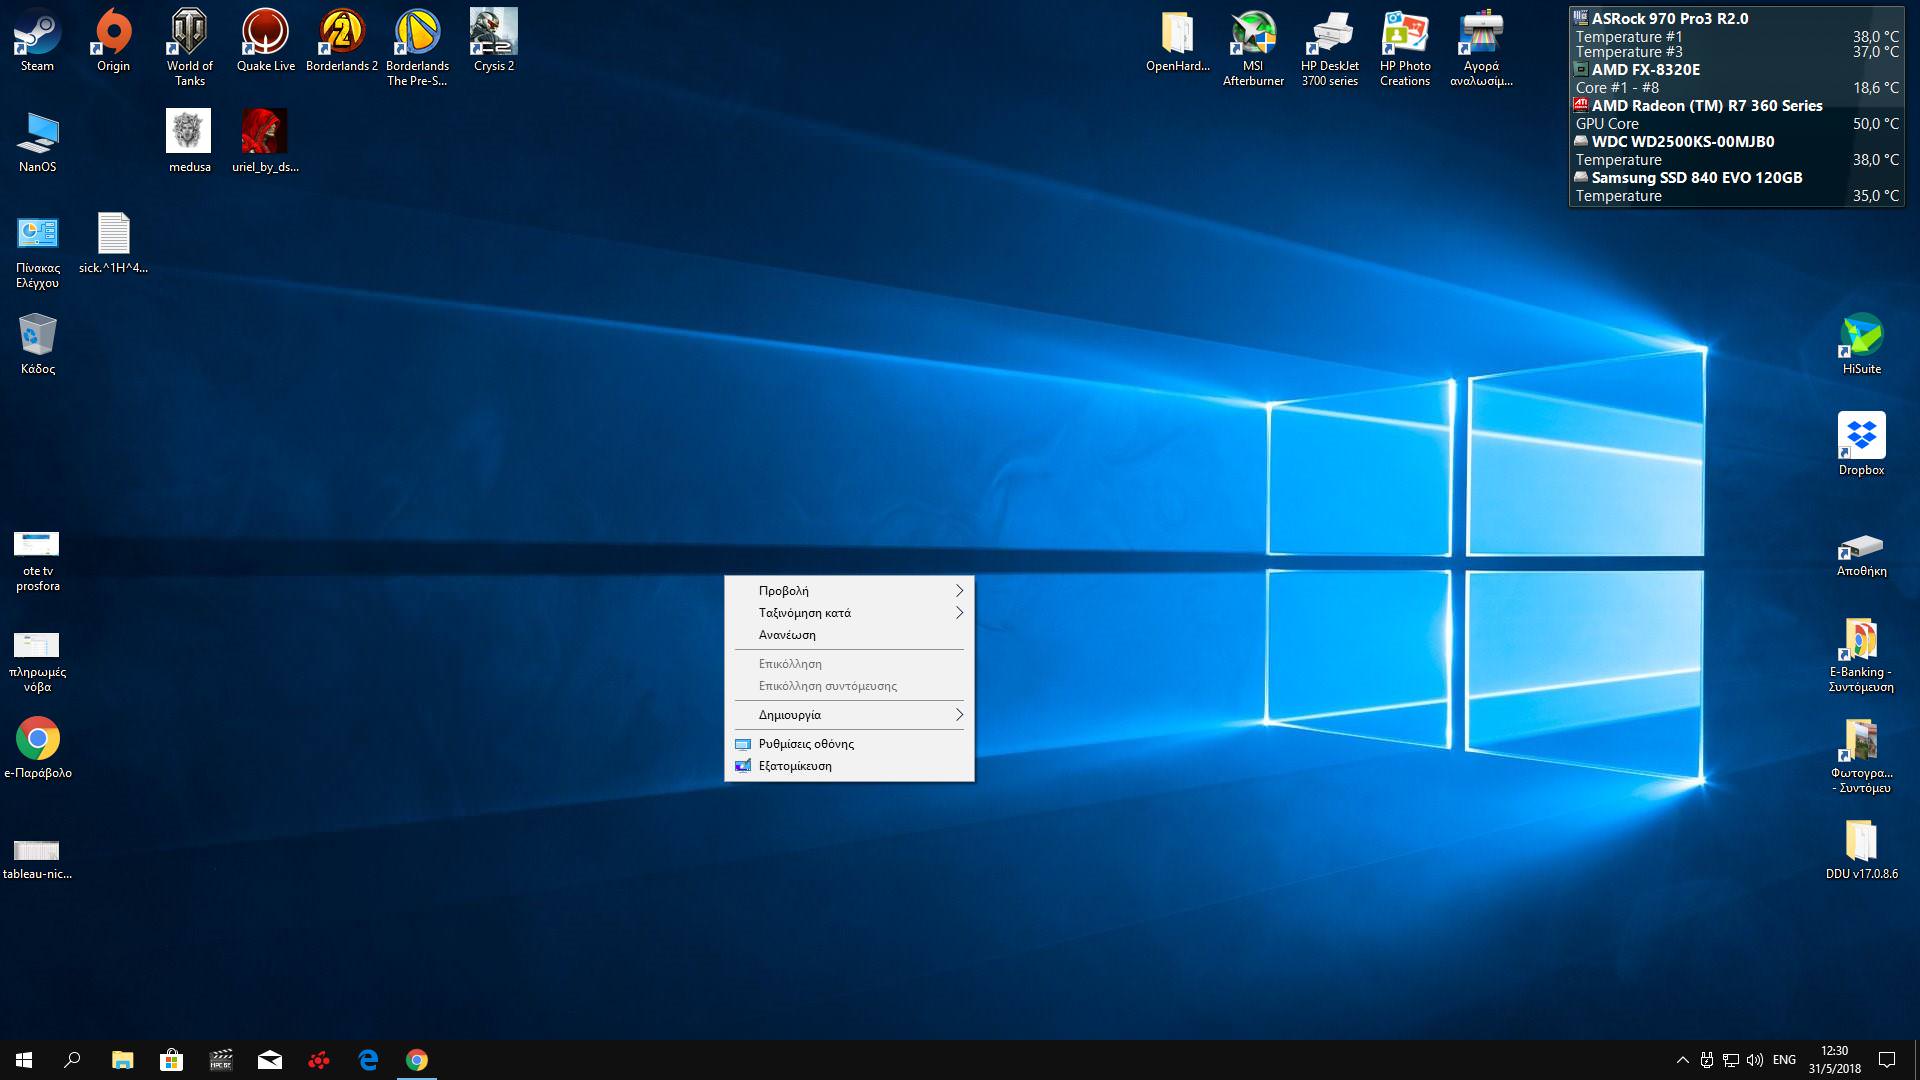Image resolution: width=1920 pixels, height=1080 pixels.
Task: Open network status tray icon
Action: pos(1730,1060)
